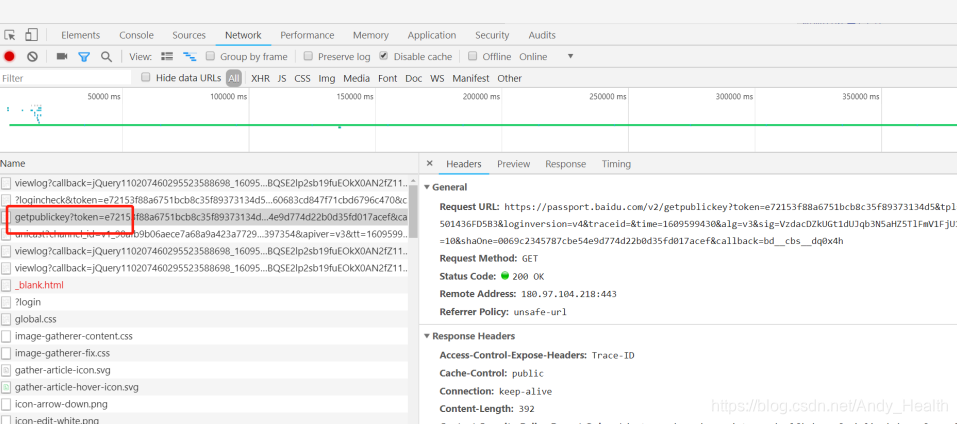
Task: Filter requests by Other
Action: click(x=509, y=78)
